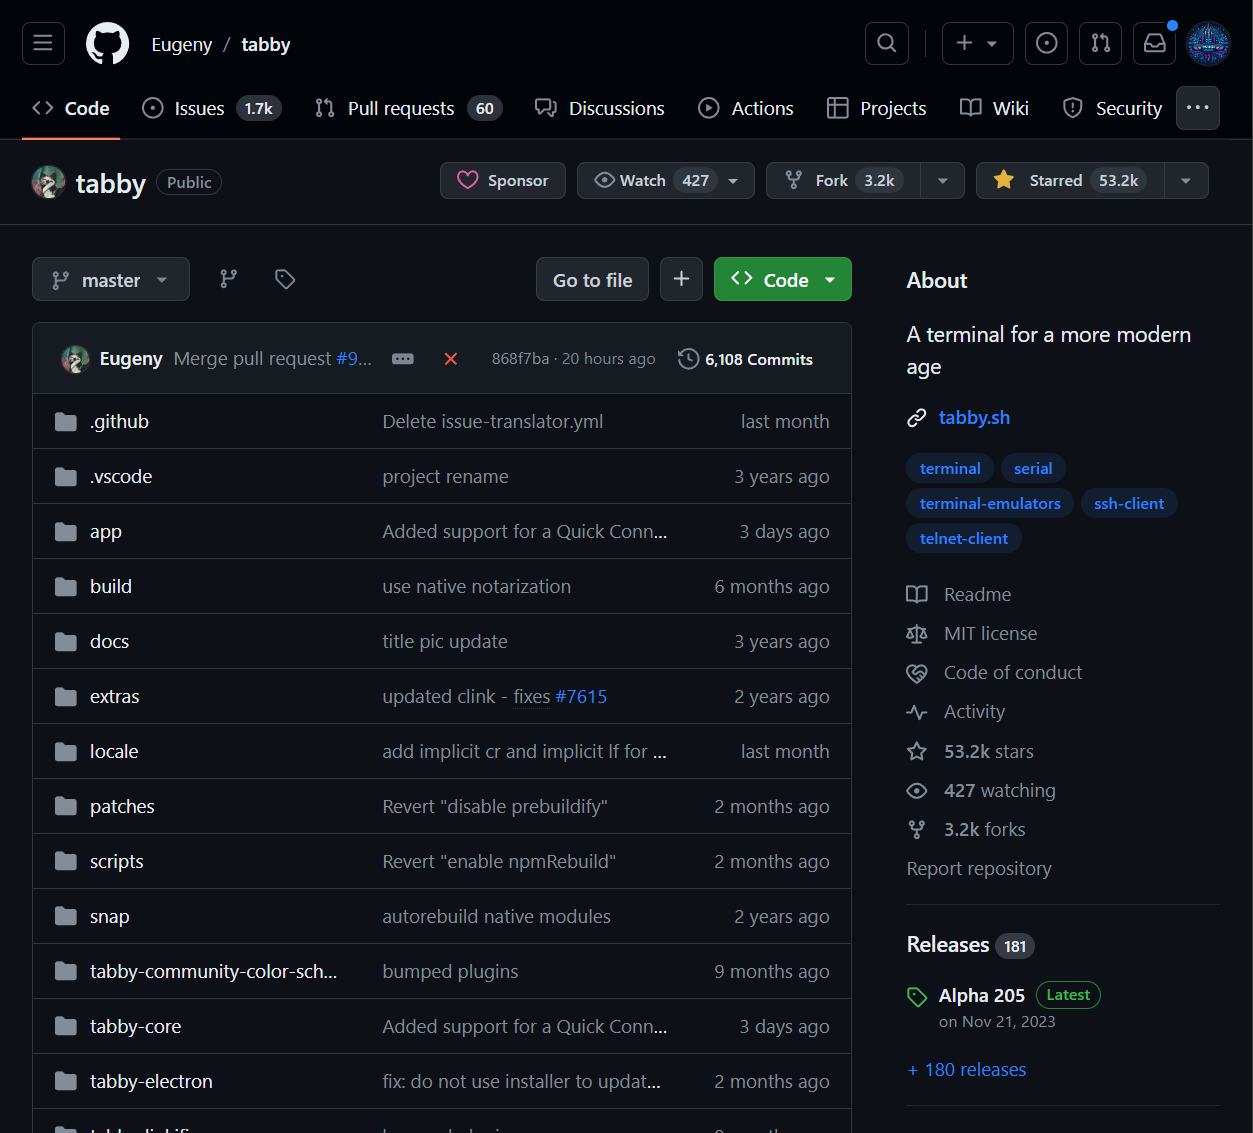
Task: Open the .github folder icon
Action: (66, 422)
